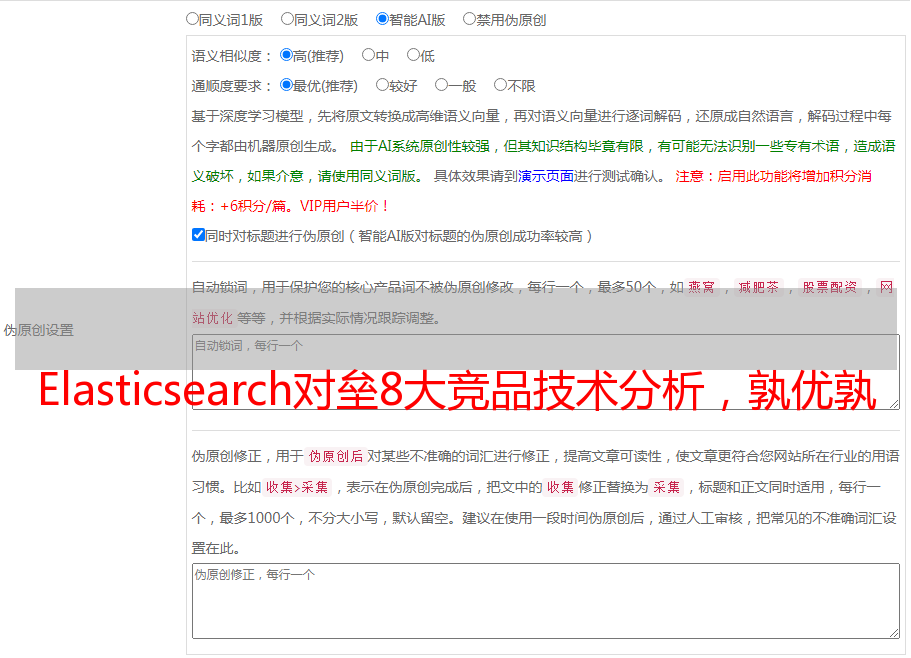Set 通顺度要求 to 较好
This screenshot has height=658, width=911.
click(x=382, y=85)
